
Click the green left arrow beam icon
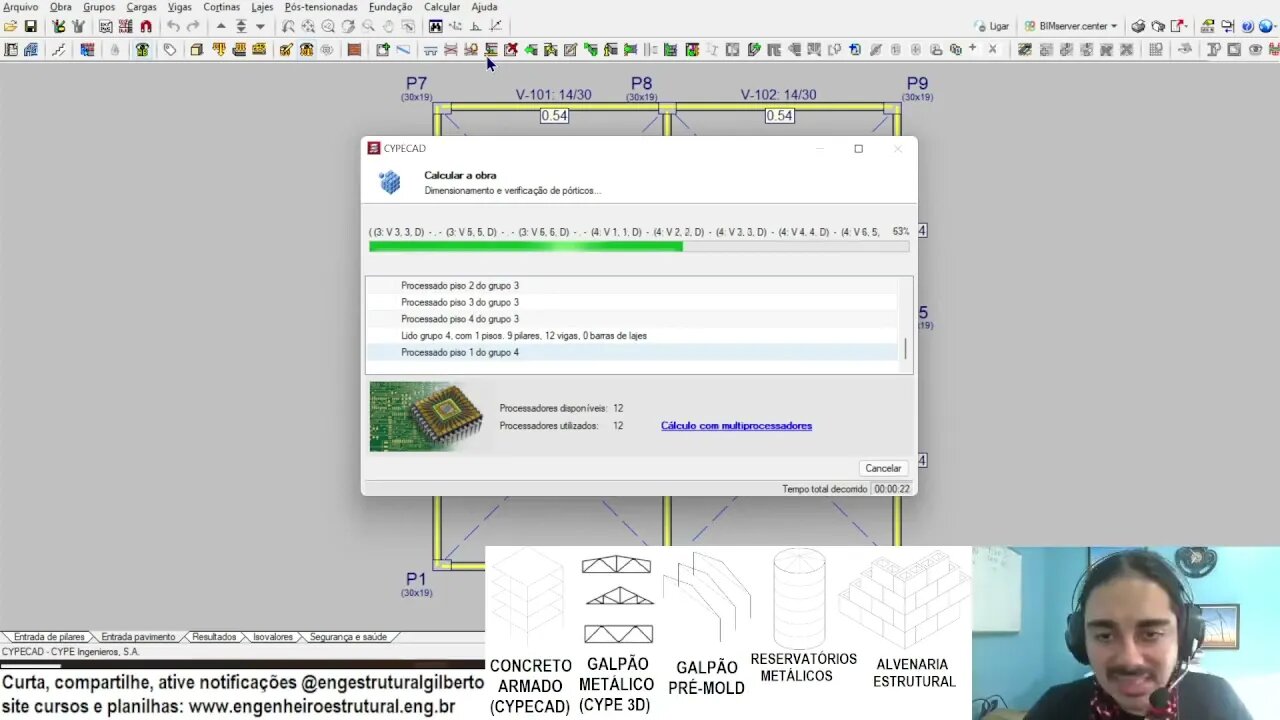[531, 49]
